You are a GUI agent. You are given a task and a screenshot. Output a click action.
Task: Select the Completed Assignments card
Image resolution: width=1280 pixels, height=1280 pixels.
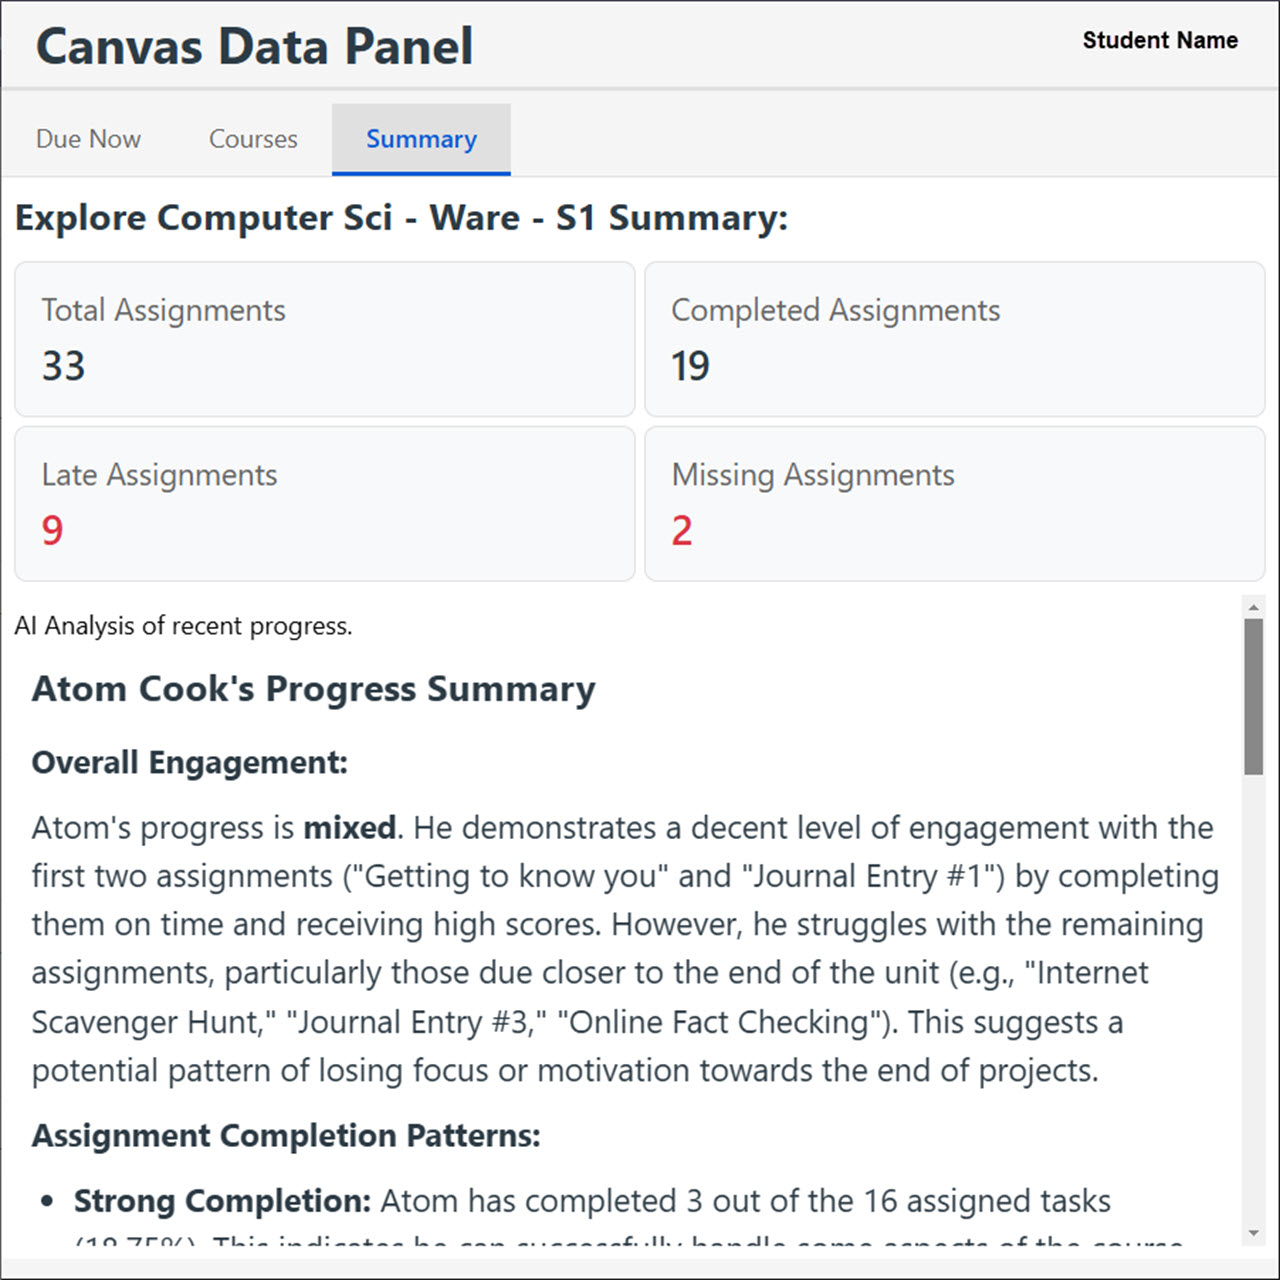pyautogui.click(x=954, y=339)
